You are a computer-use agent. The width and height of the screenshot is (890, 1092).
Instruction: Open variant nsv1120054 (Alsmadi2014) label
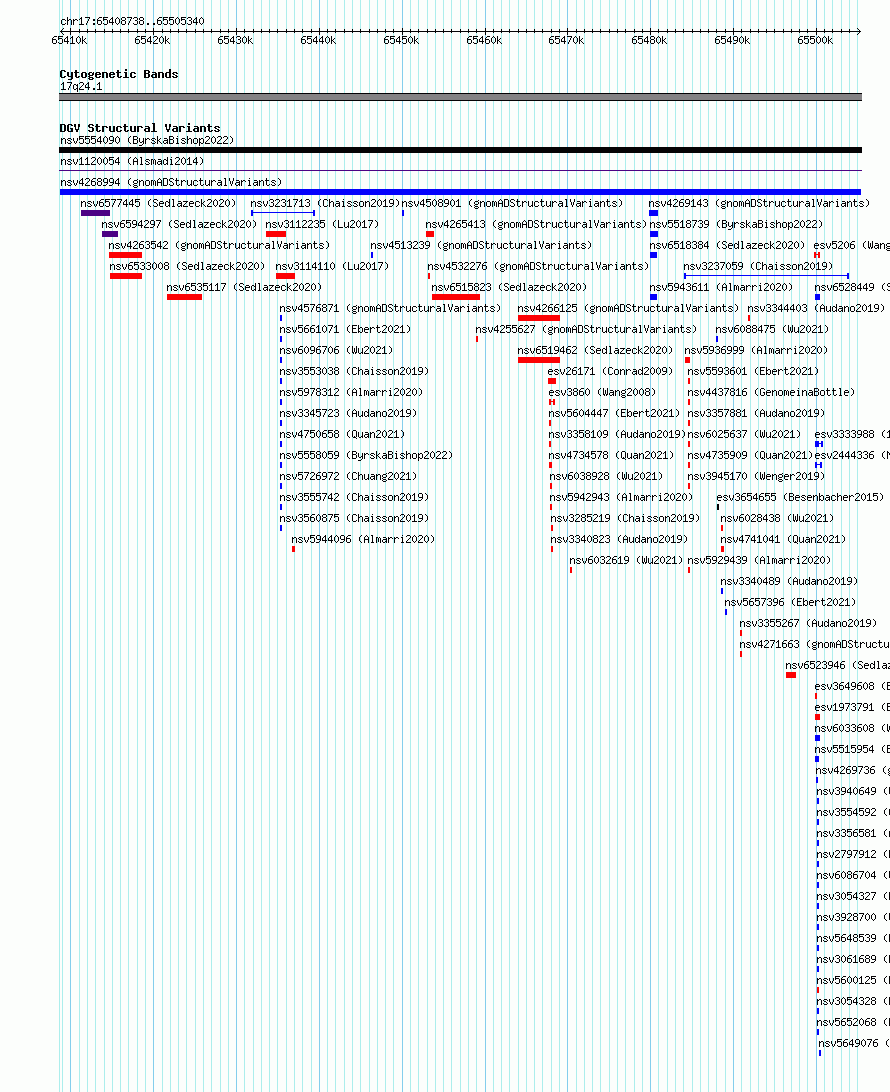[x=132, y=162]
